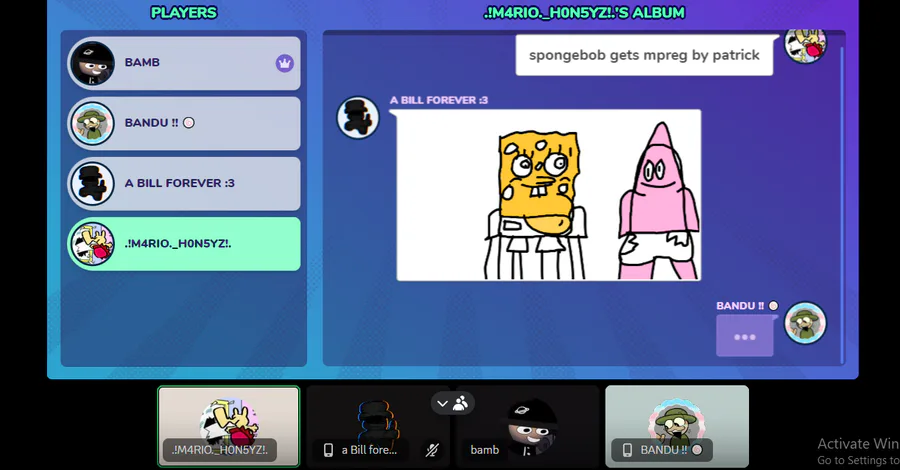900x470 pixels.
Task: Open .!M4RIO._H0N5YZ!. highlighted player row
Action: pos(184,244)
